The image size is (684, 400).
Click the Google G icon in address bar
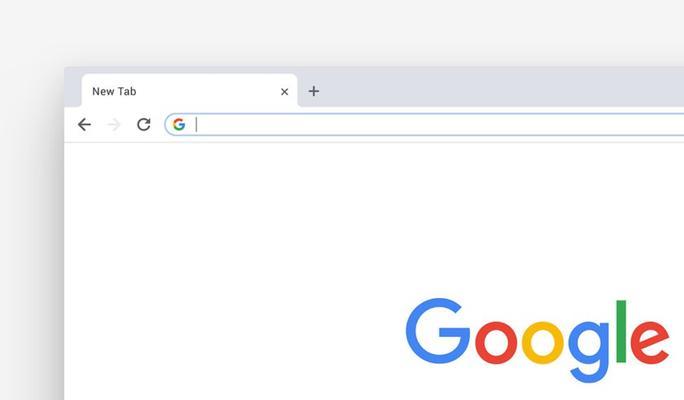179,125
